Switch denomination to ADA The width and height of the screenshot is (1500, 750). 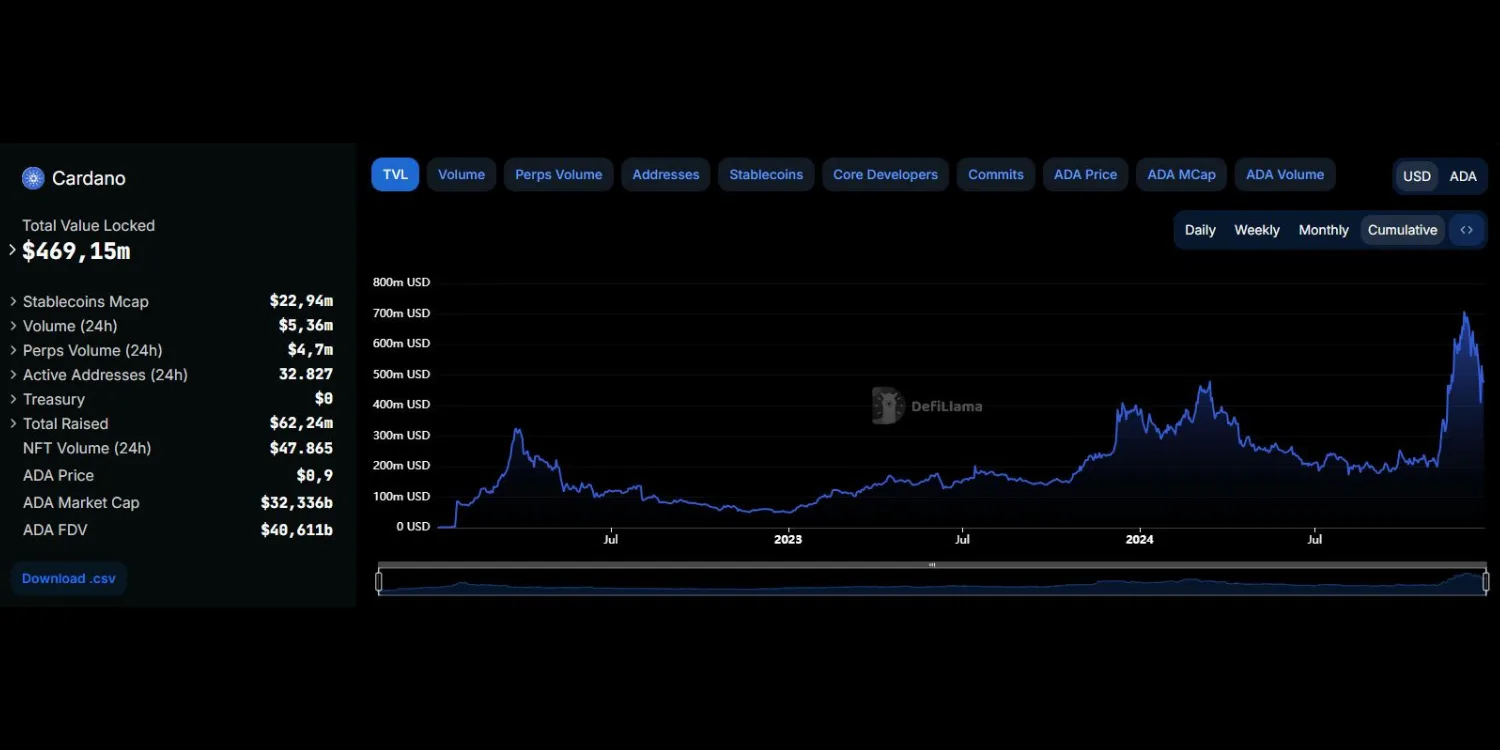point(1463,176)
